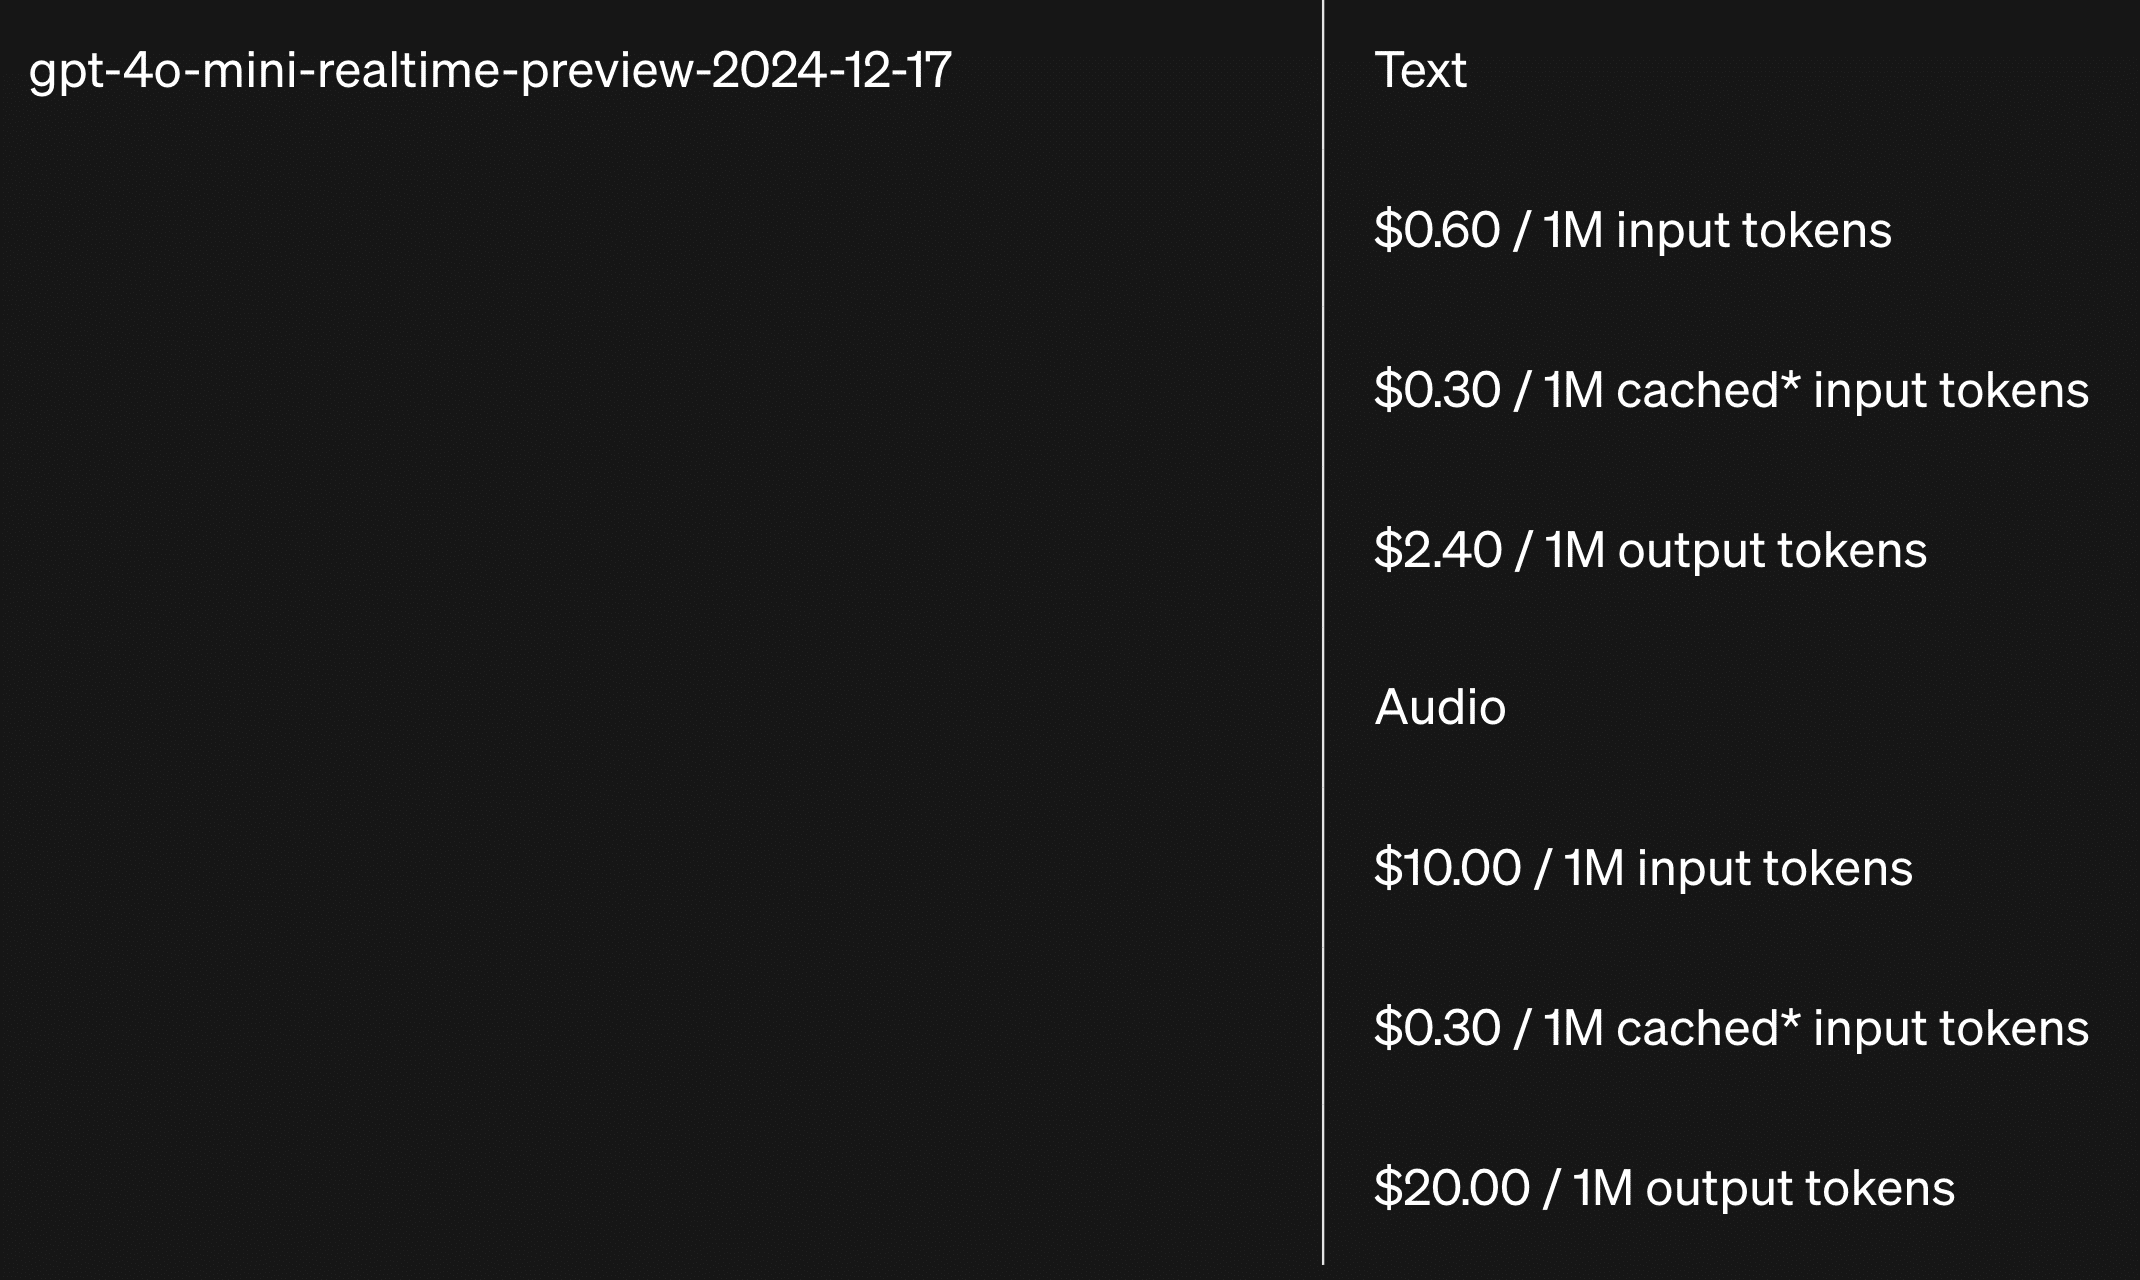Click the cached input tokens price under Text
This screenshot has height=1280, width=2140.
(x=1730, y=390)
